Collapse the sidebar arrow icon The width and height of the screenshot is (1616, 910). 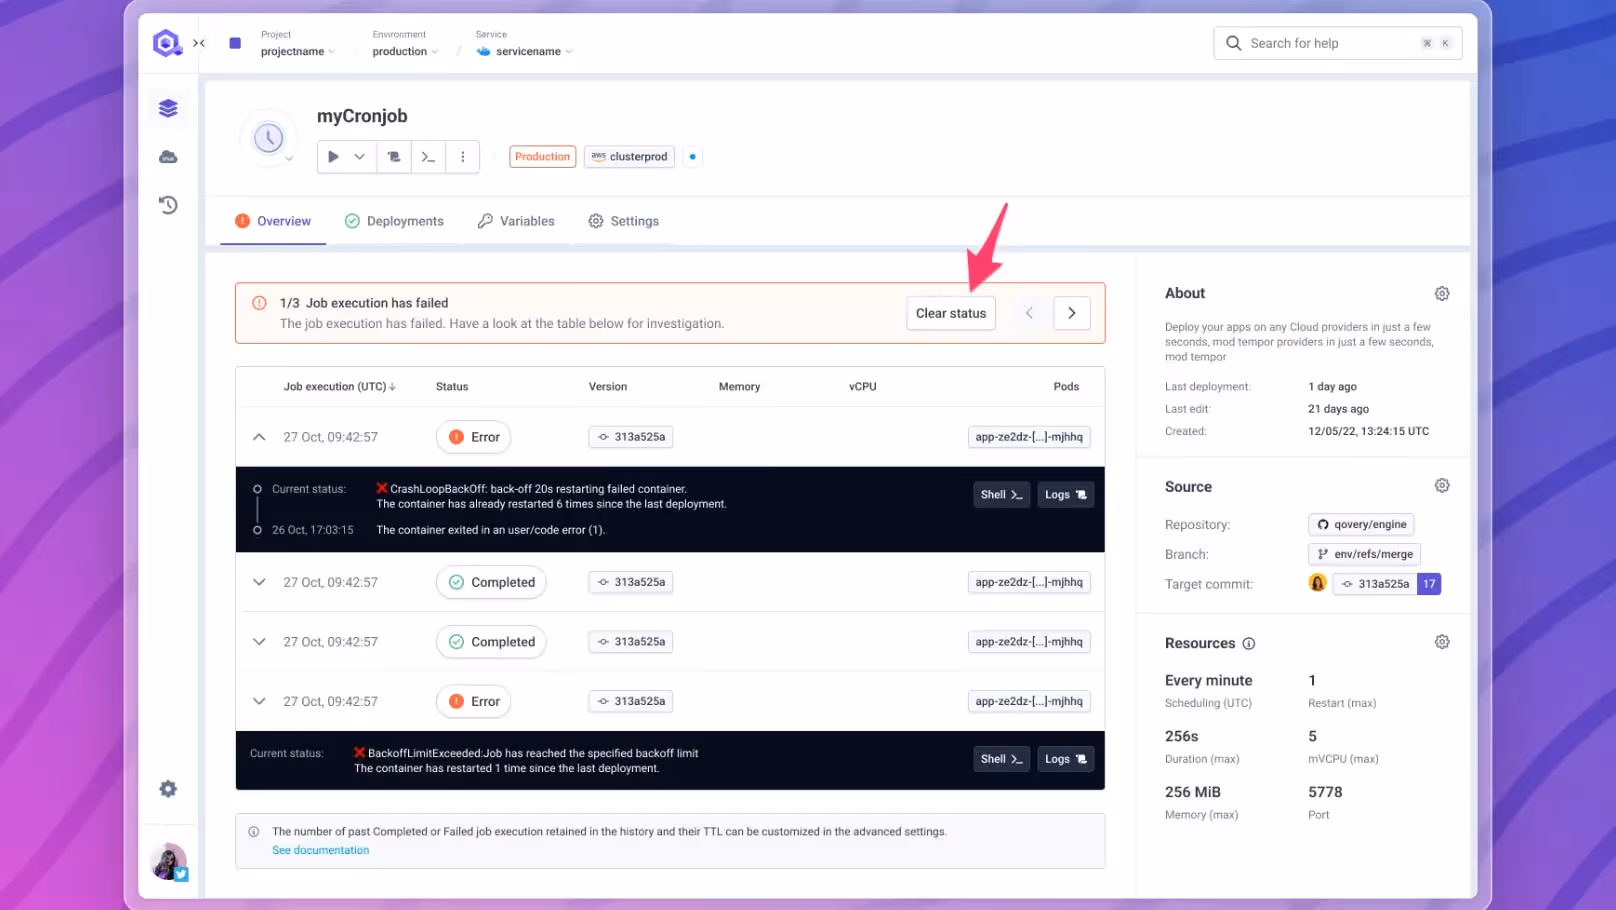[199, 43]
